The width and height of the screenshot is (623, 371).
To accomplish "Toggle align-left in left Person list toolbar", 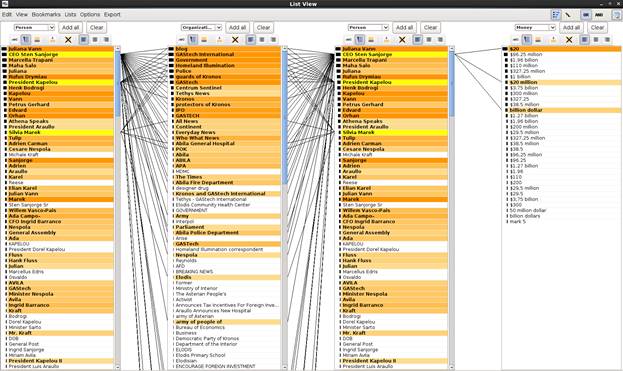I will pos(84,39).
